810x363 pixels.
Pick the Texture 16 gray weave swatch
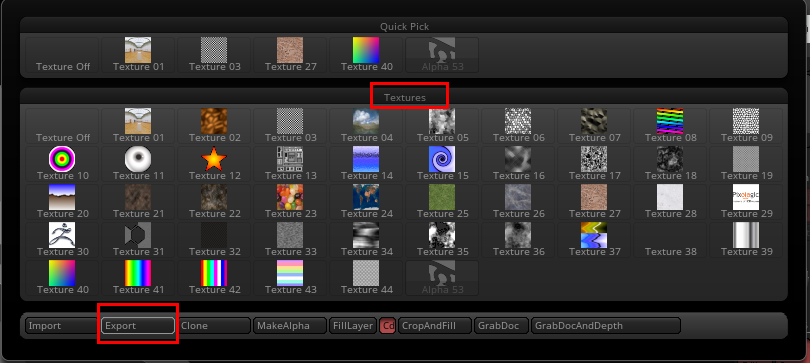point(518,164)
